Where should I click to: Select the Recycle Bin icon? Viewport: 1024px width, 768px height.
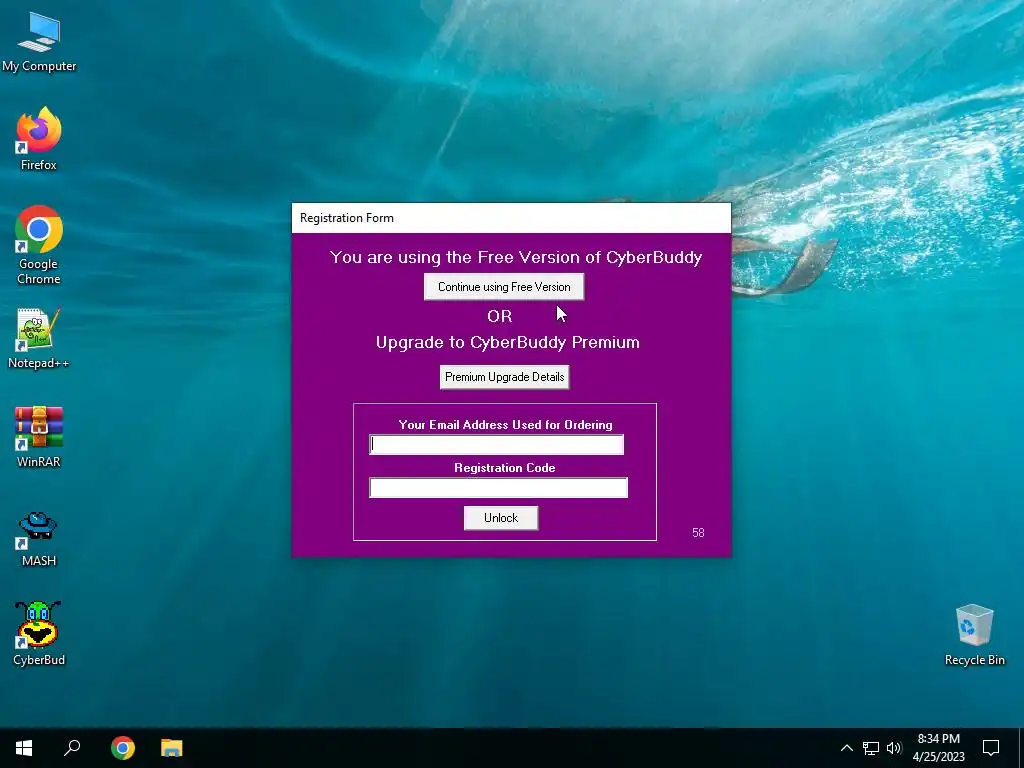pos(974,635)
